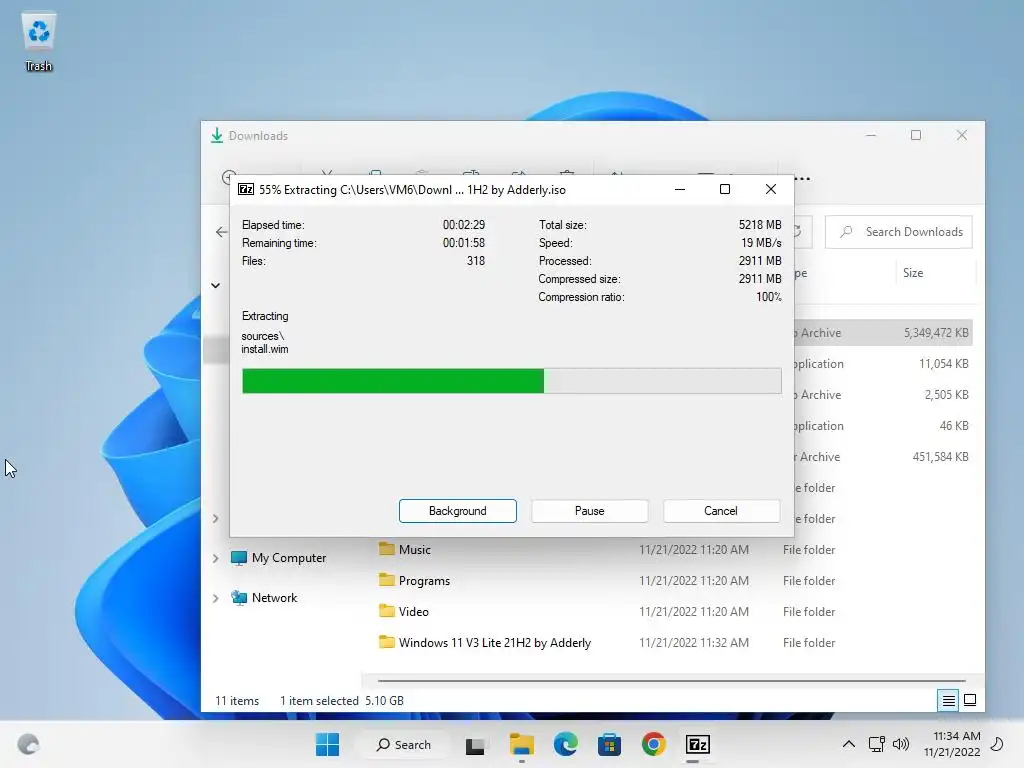Viewport: 1024px width, 768px height.
Task: Select the 2,505 KB archive row
Action: pos(883,394)
